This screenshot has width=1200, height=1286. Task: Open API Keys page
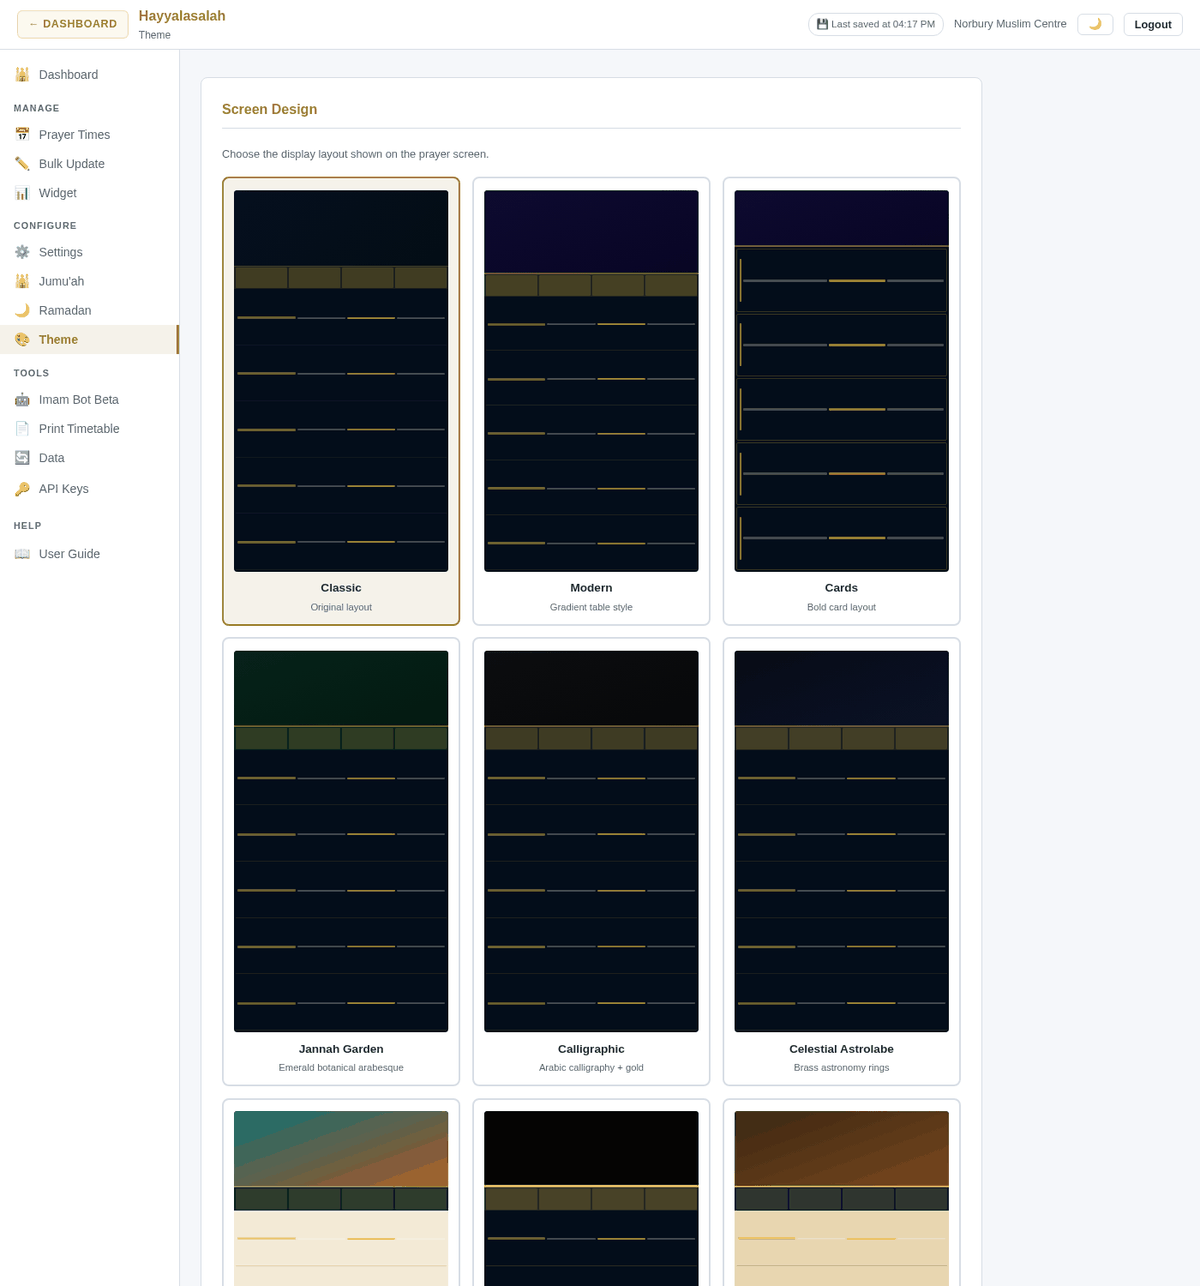89,488
